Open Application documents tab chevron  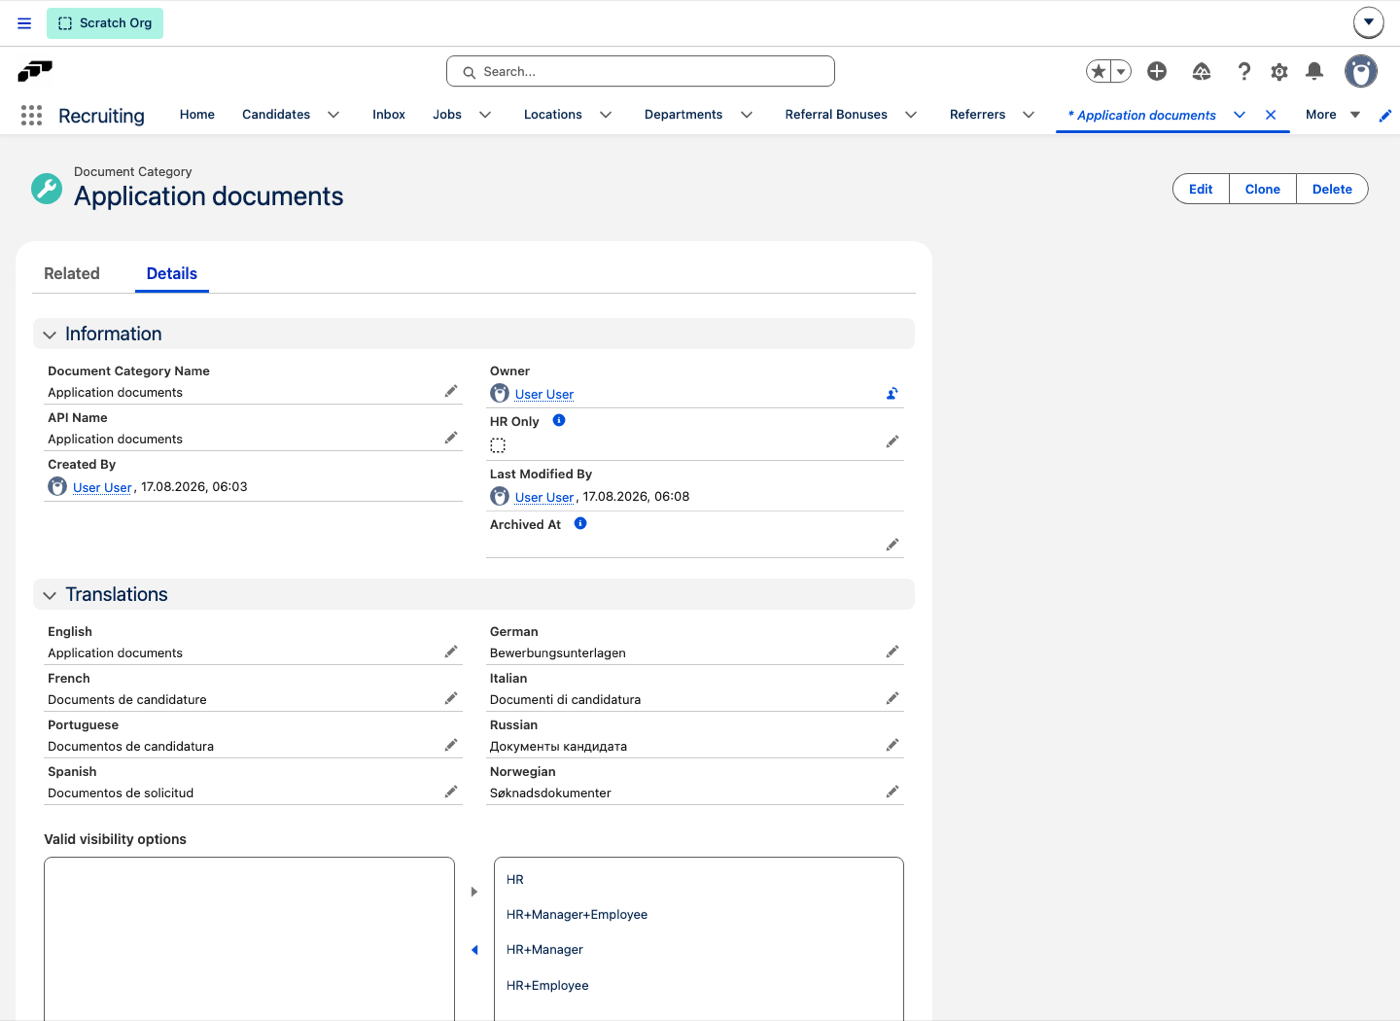tap(1239, 115)
